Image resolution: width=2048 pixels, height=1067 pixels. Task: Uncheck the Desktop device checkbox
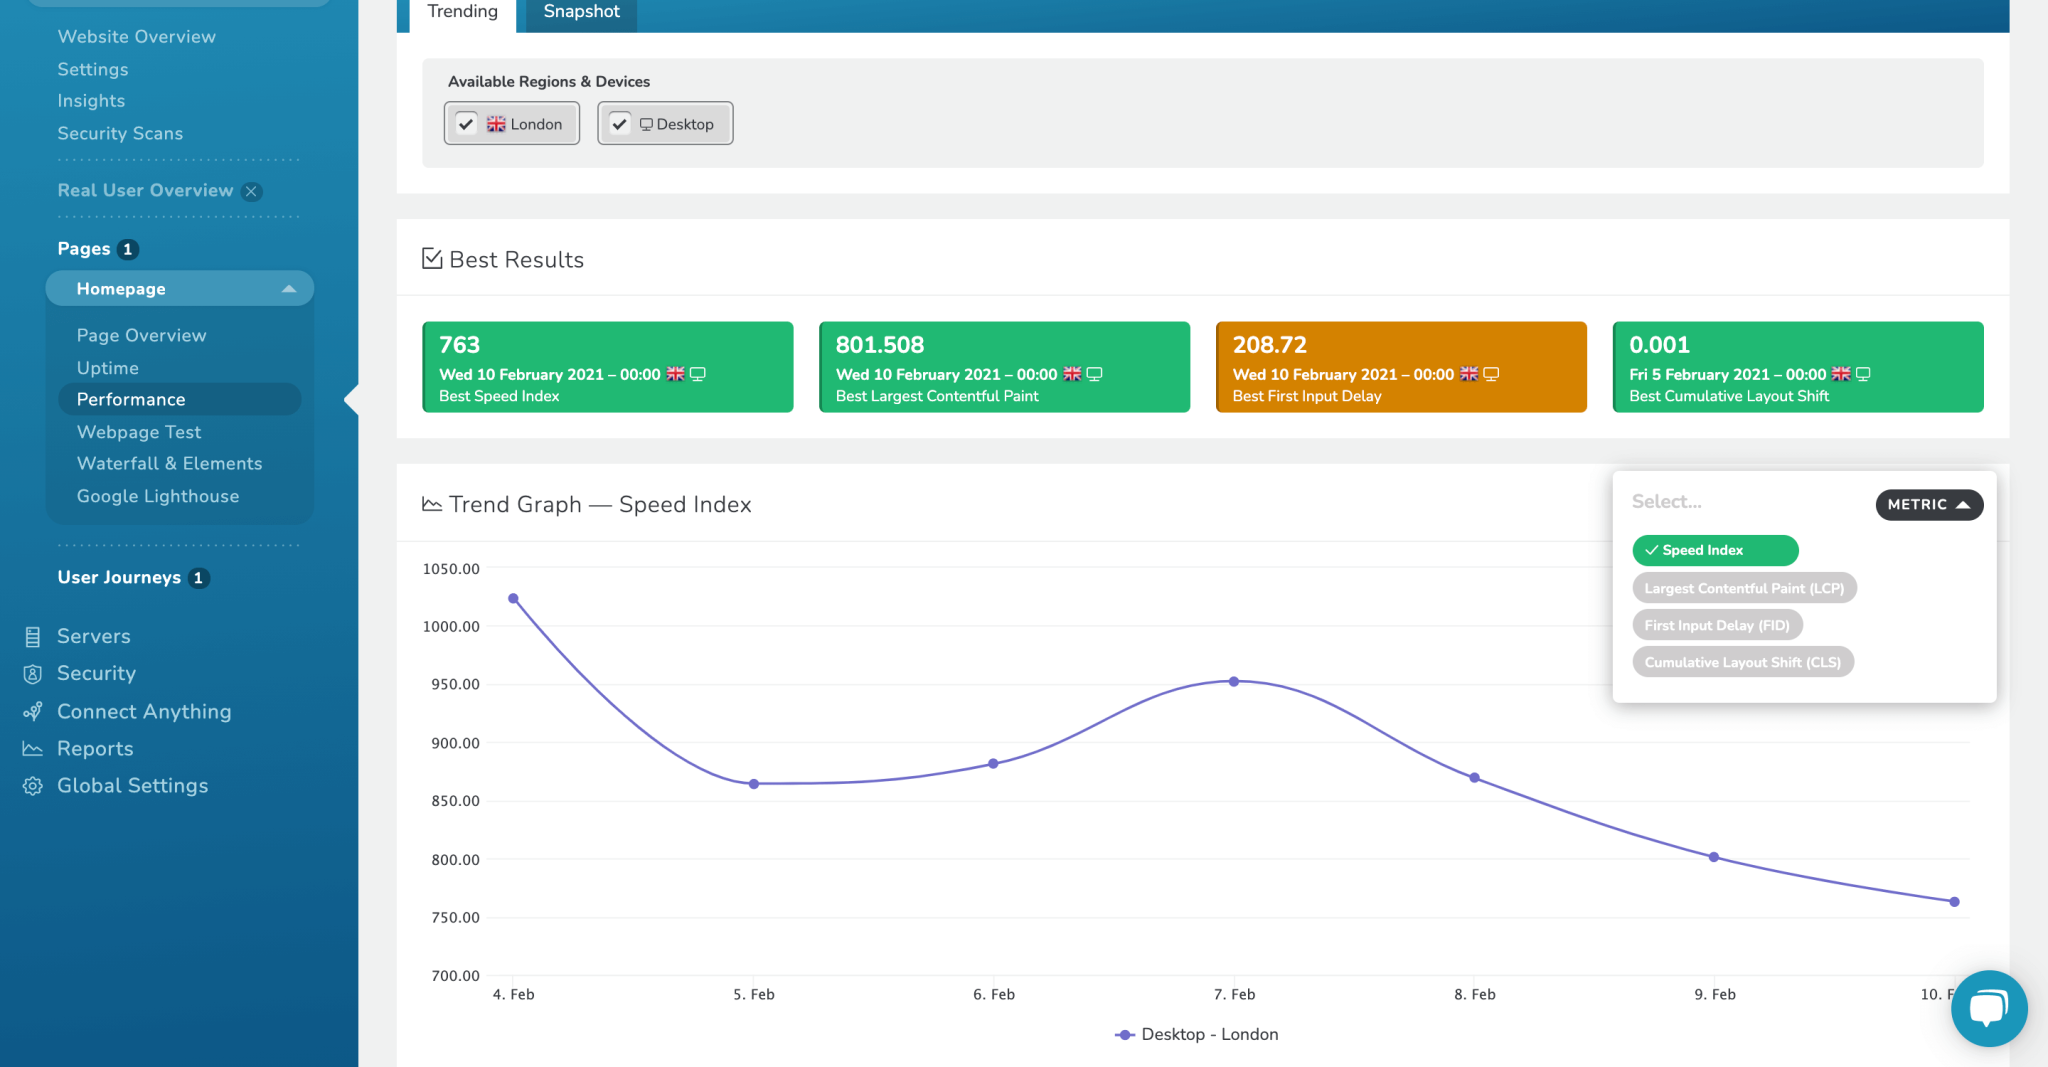(x=621, y=123)
